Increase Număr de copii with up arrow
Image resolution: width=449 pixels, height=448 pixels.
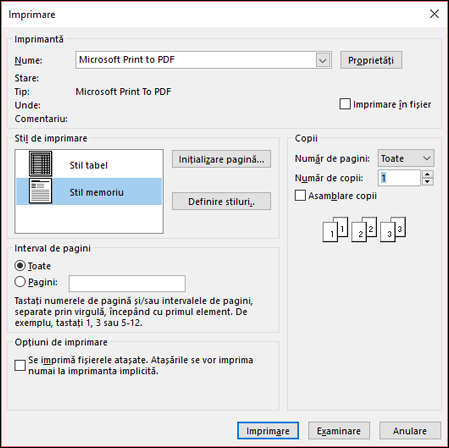pyautogui.click(x=428, y=174)
